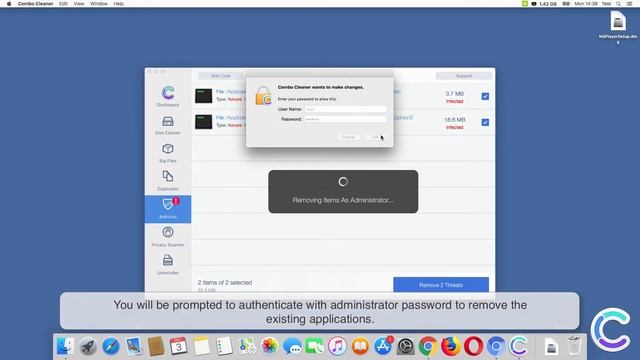Viewport: 640px width, 360px height.
Task: Select the MGPlayerSetup.dmg desktop file
Action: pyautogui.click(x=618, y=27)
